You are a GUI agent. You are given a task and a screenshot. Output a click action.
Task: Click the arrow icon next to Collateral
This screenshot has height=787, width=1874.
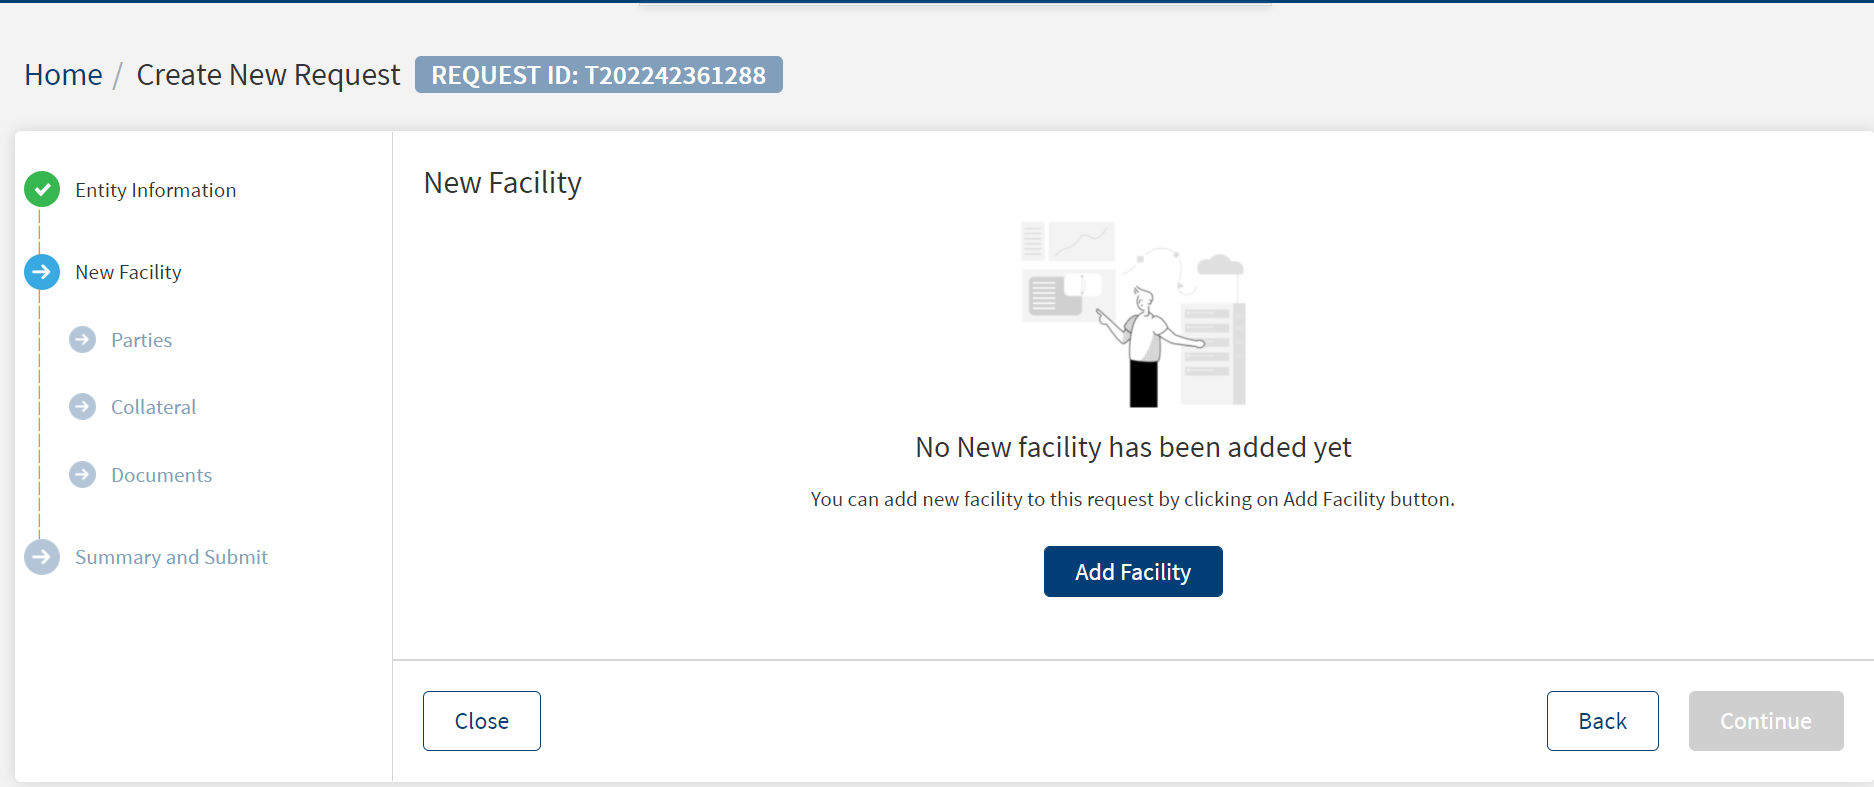pyautogui.click(x=83, y=407)
